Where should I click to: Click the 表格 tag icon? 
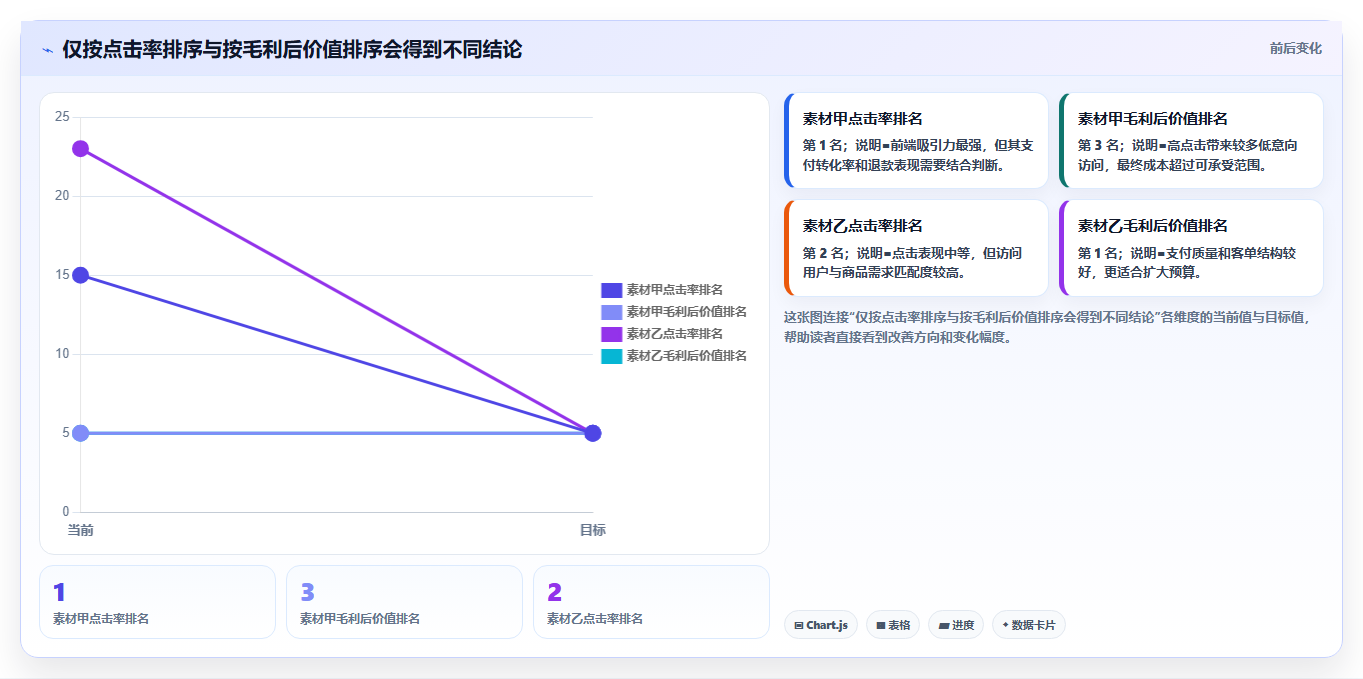(881, 626)
